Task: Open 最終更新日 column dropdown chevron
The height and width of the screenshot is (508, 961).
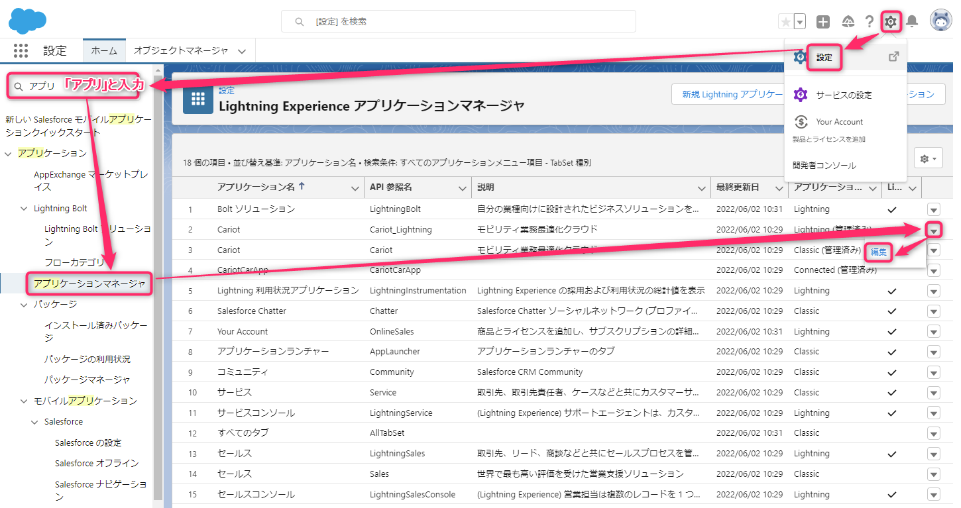Action: click(778, 188)
